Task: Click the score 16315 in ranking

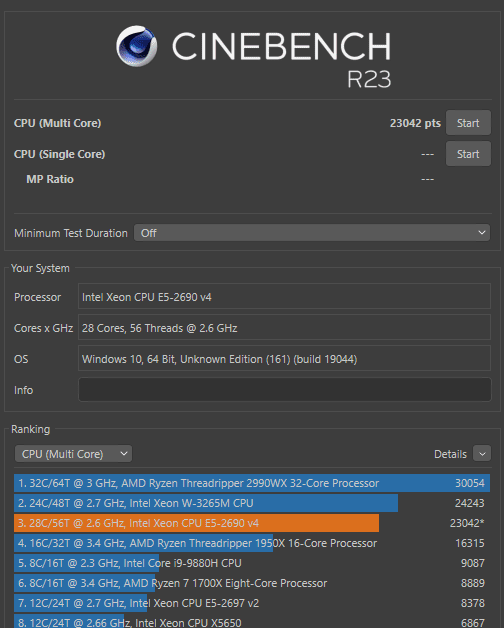Action: click(470, 543)
